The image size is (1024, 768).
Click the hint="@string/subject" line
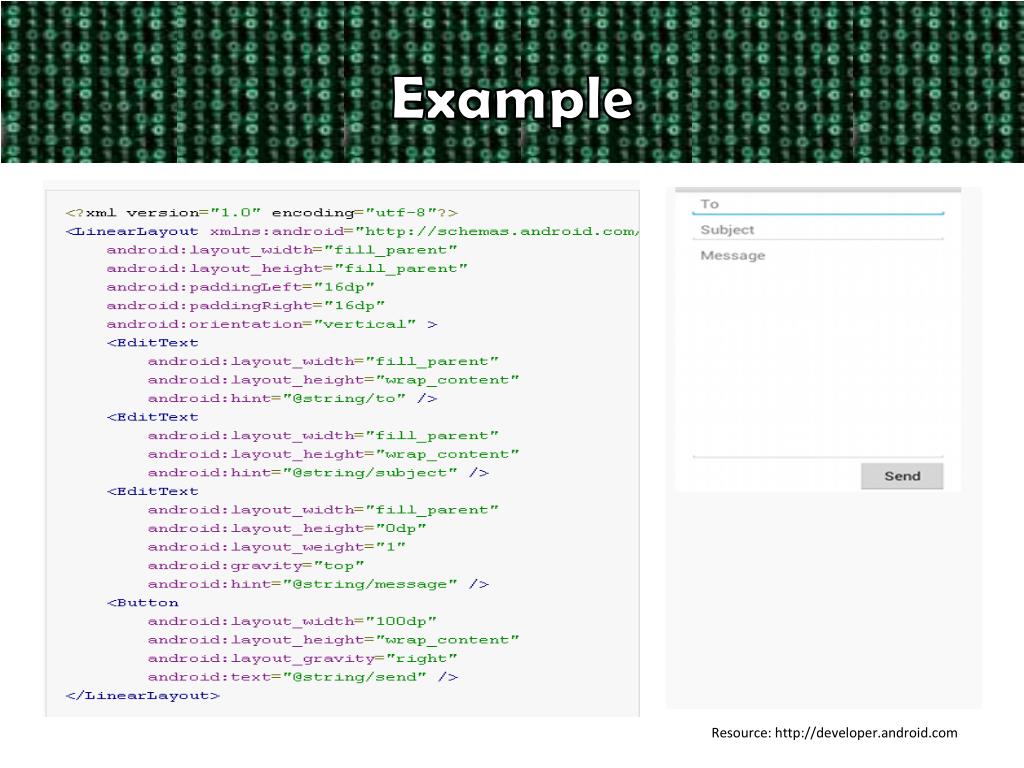(x=318, y=473)
